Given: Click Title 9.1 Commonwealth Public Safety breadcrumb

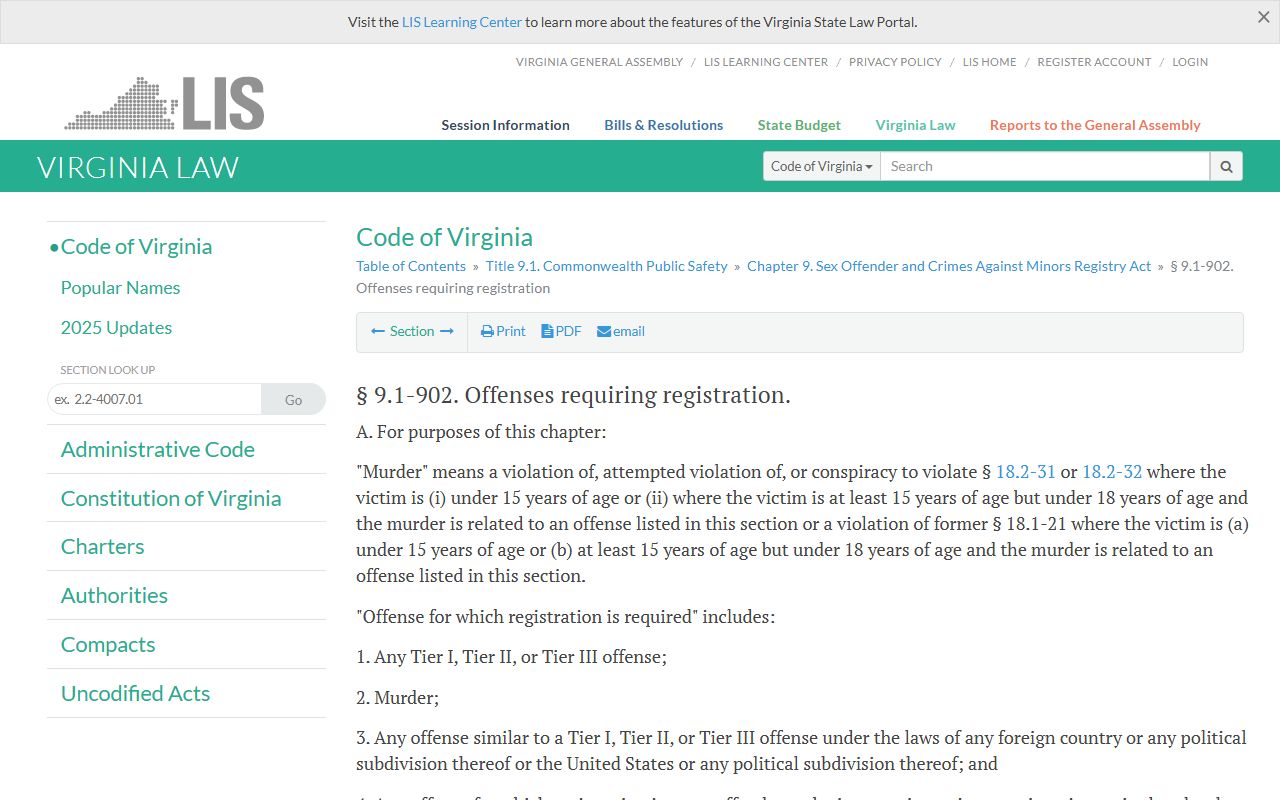Looking at the screenshot, I should point(606,266).
